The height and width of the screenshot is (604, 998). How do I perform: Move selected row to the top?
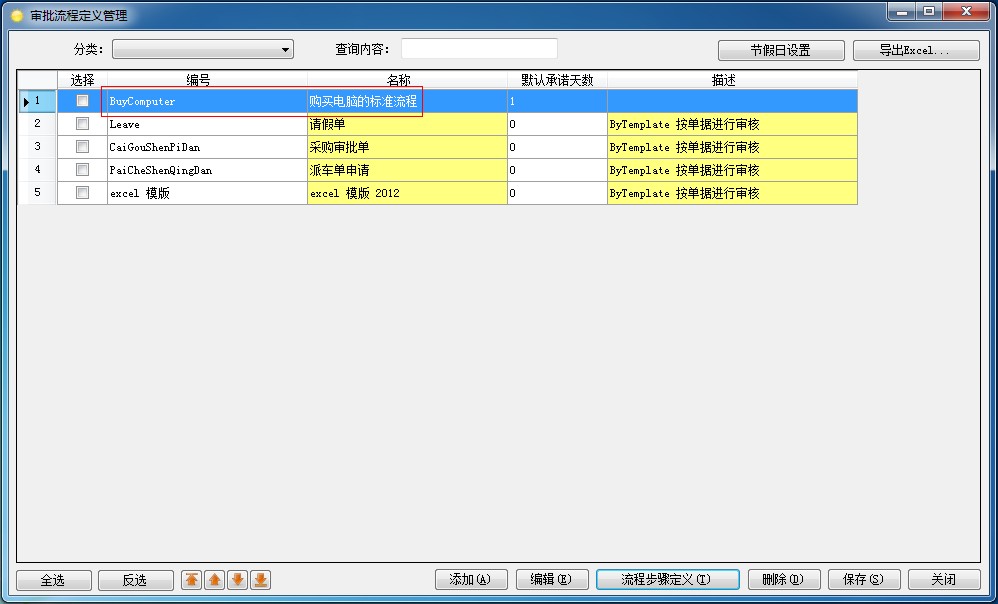[192, 580]
